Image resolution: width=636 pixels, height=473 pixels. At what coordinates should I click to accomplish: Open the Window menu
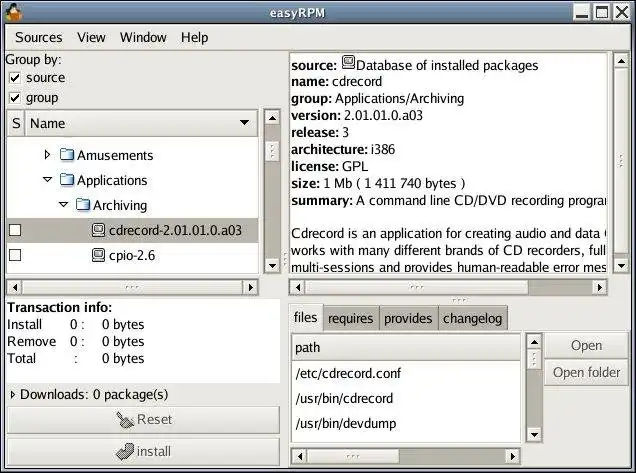point(143,37)
